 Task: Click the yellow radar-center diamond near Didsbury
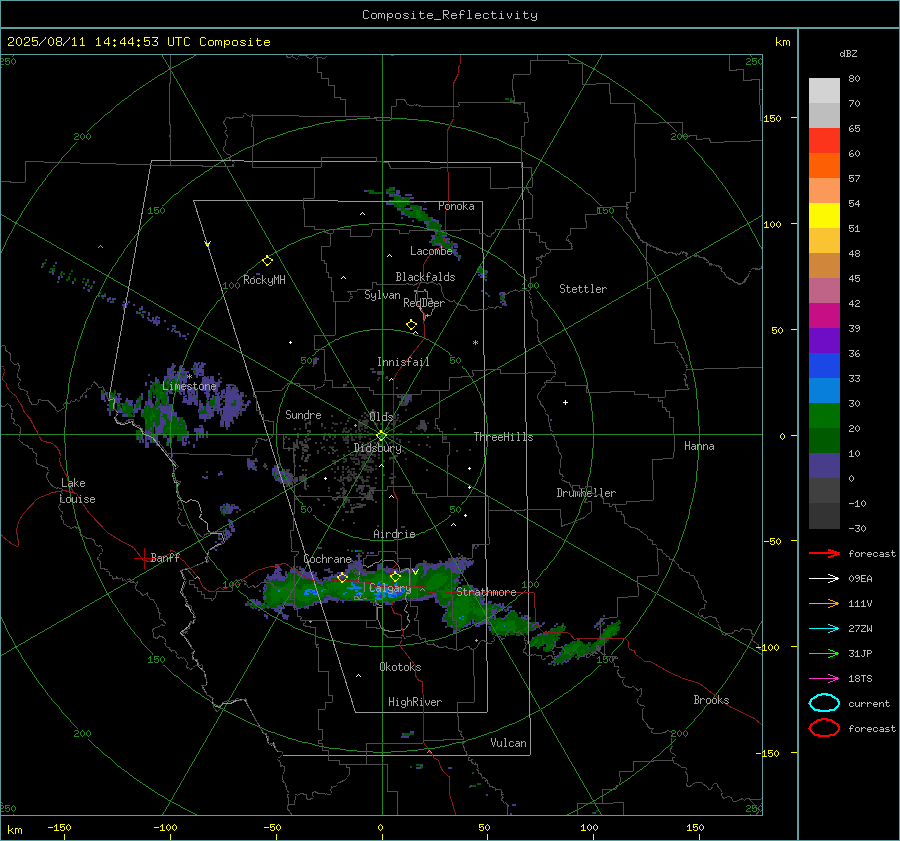[x=381, y=436]
